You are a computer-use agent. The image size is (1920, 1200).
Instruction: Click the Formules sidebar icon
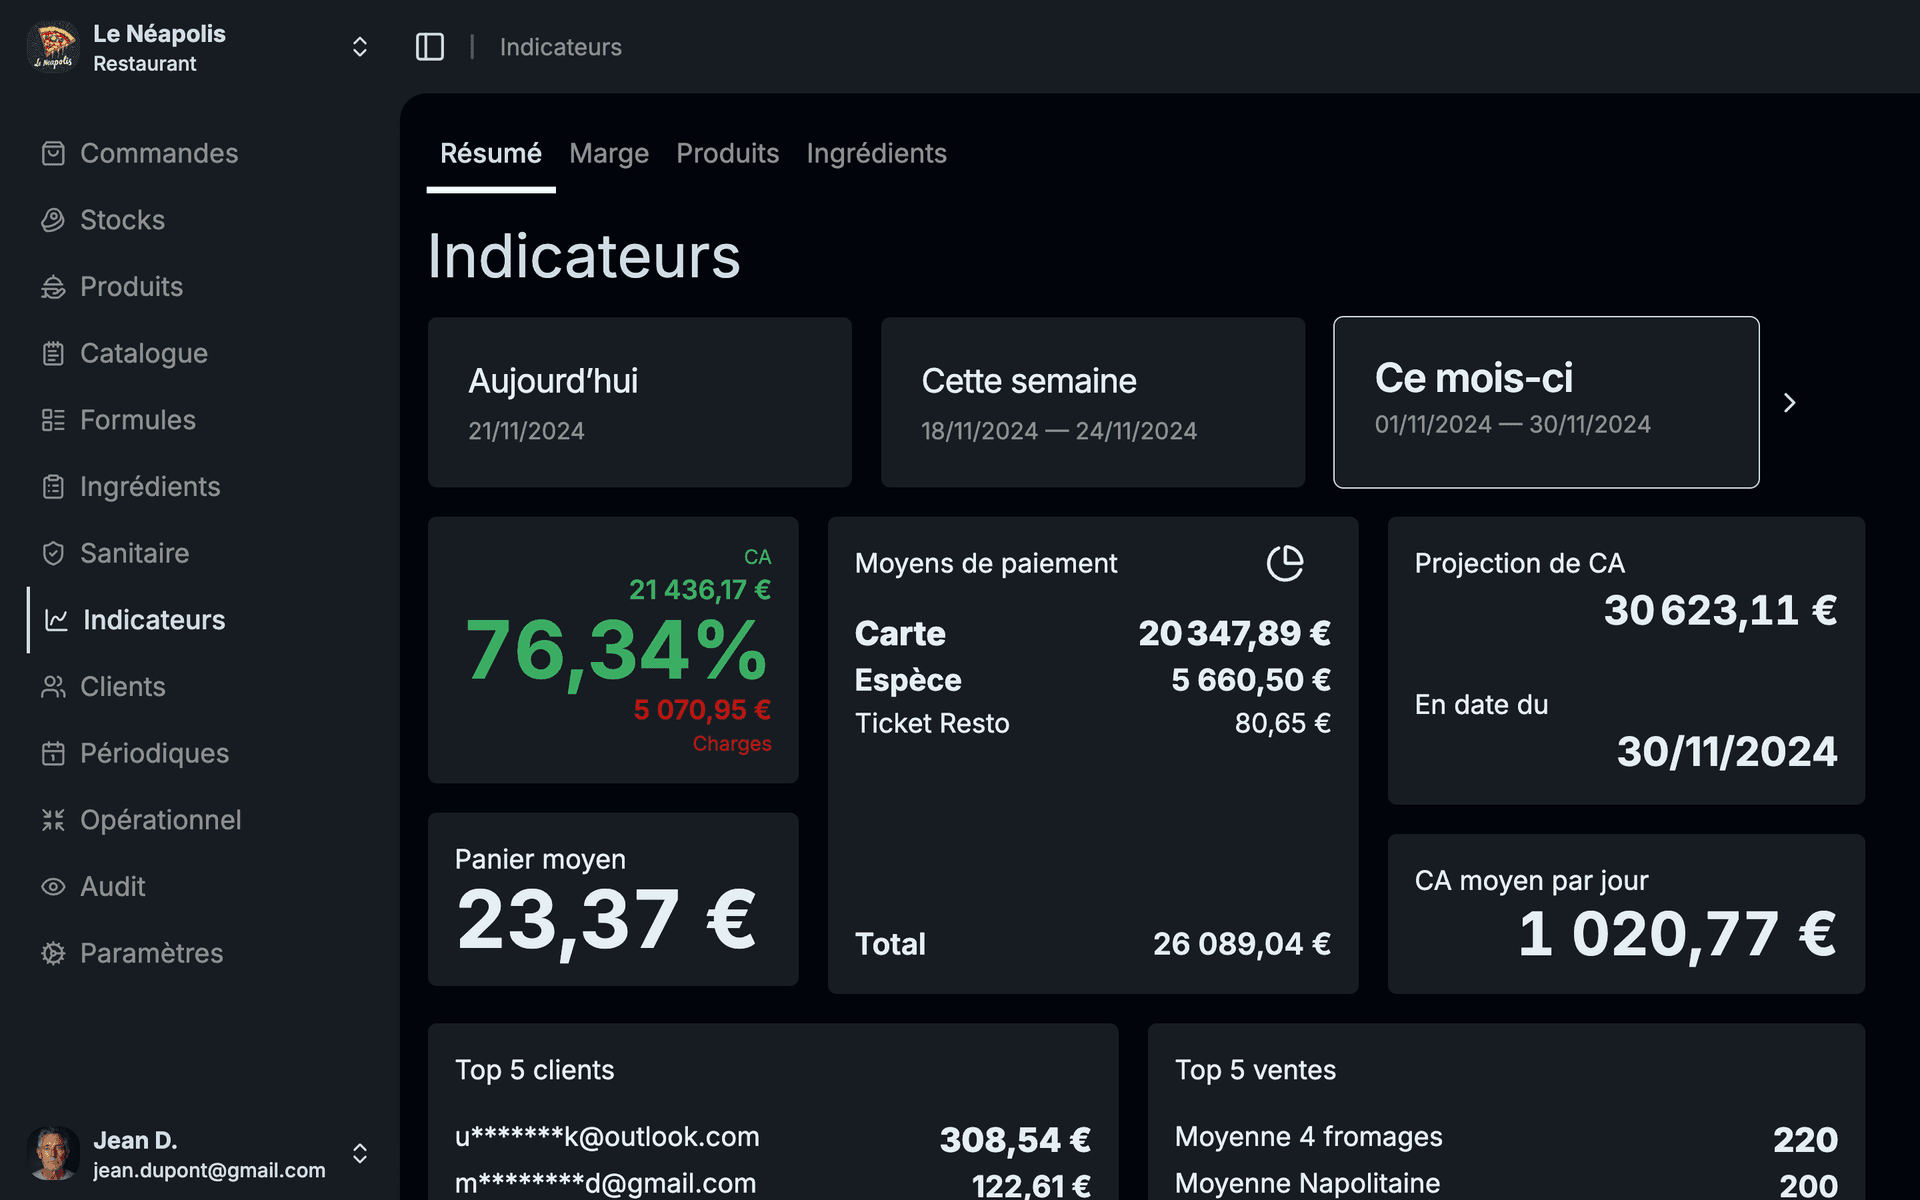click(x=53, y=420)
